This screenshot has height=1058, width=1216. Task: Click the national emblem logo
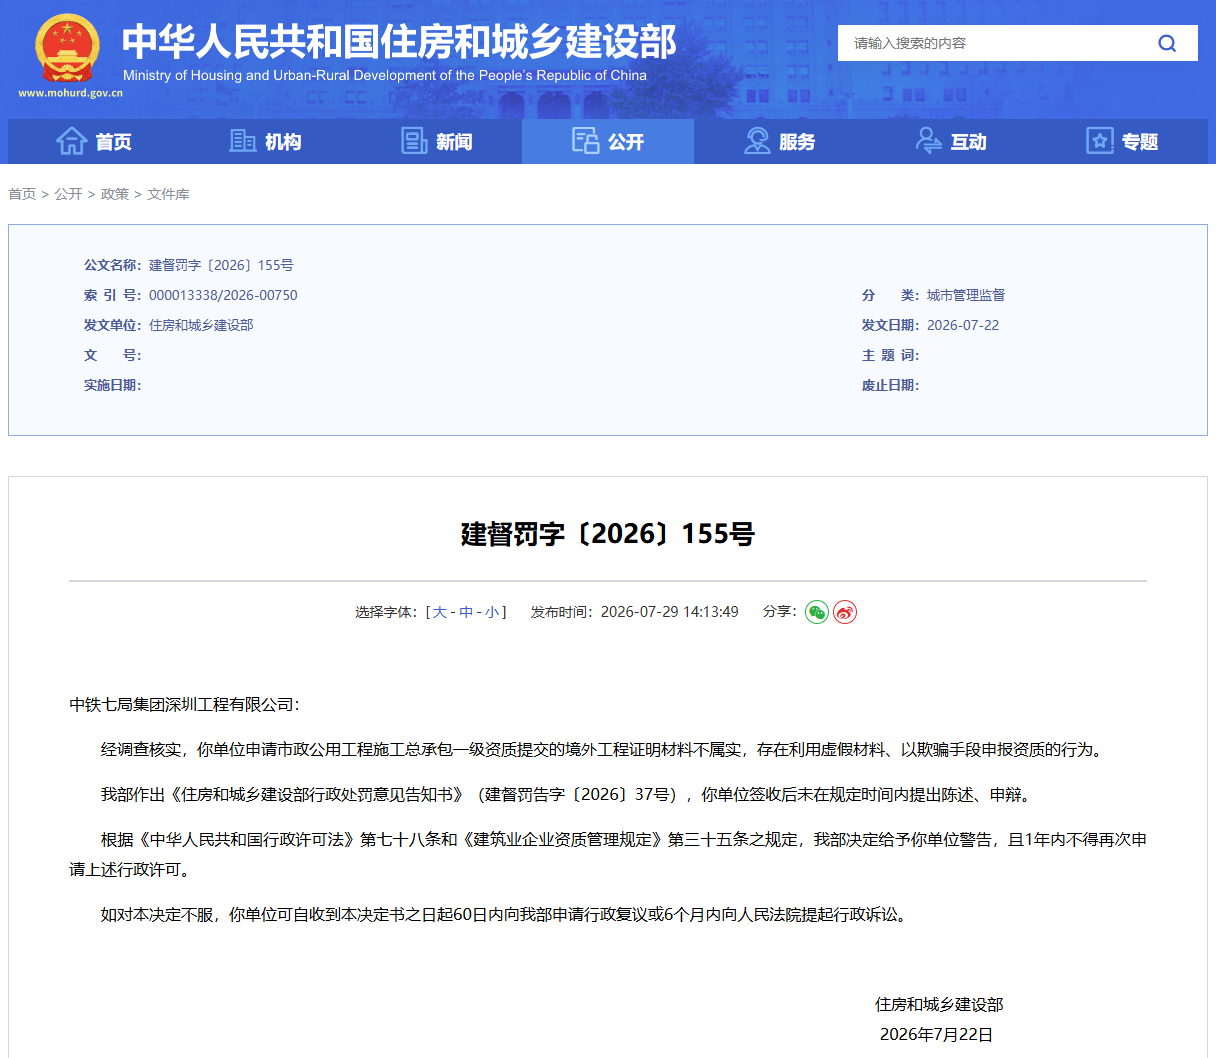pos(68,48)
